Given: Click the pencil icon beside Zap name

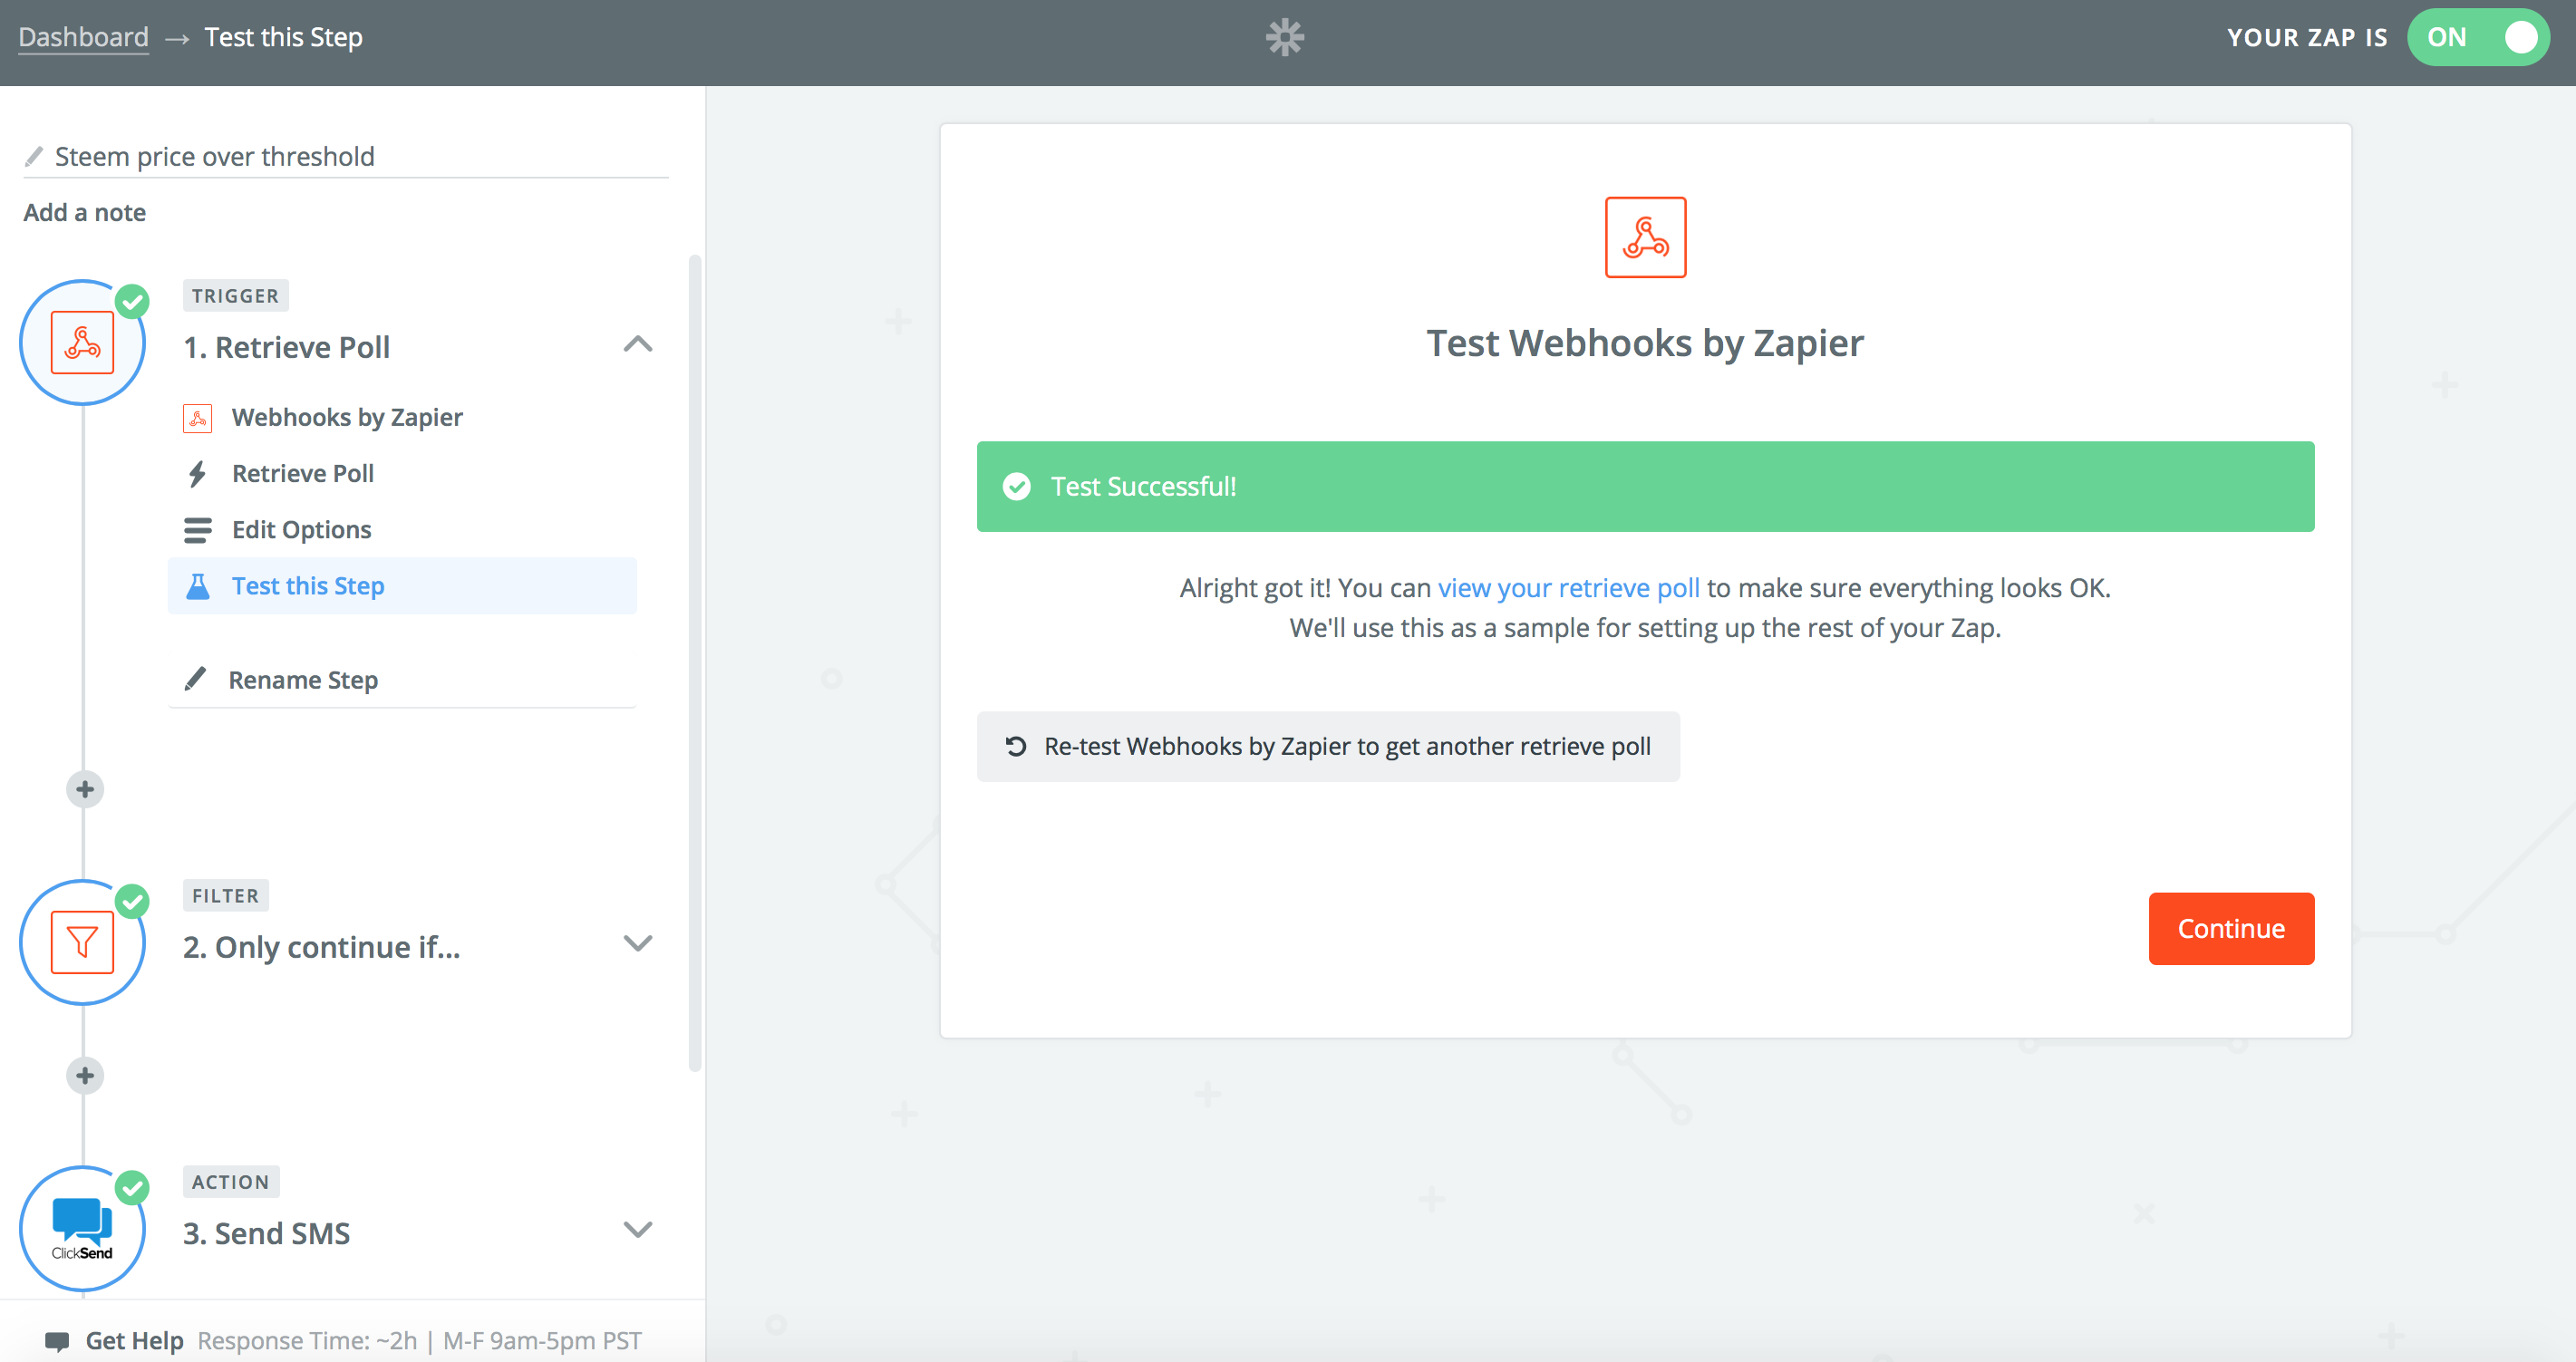Looking at the screenshot, I should [x=34, y=157].
